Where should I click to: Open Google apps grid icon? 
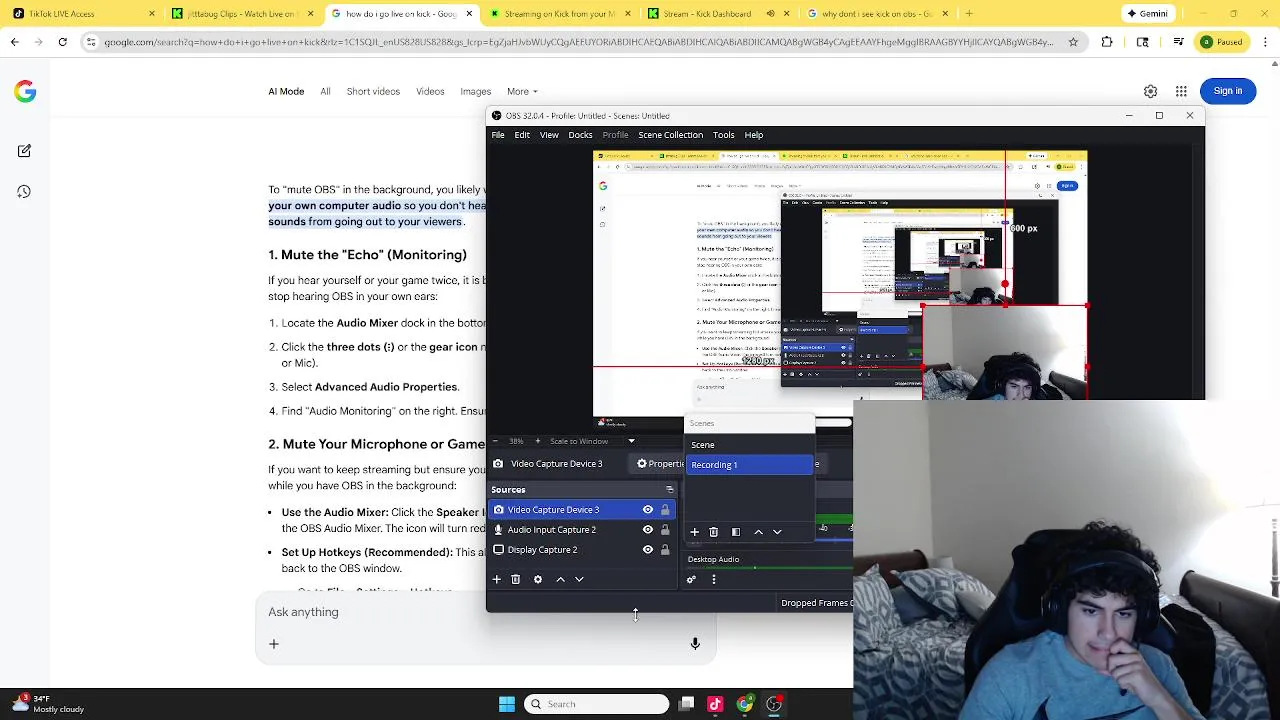coord(1181,91)
